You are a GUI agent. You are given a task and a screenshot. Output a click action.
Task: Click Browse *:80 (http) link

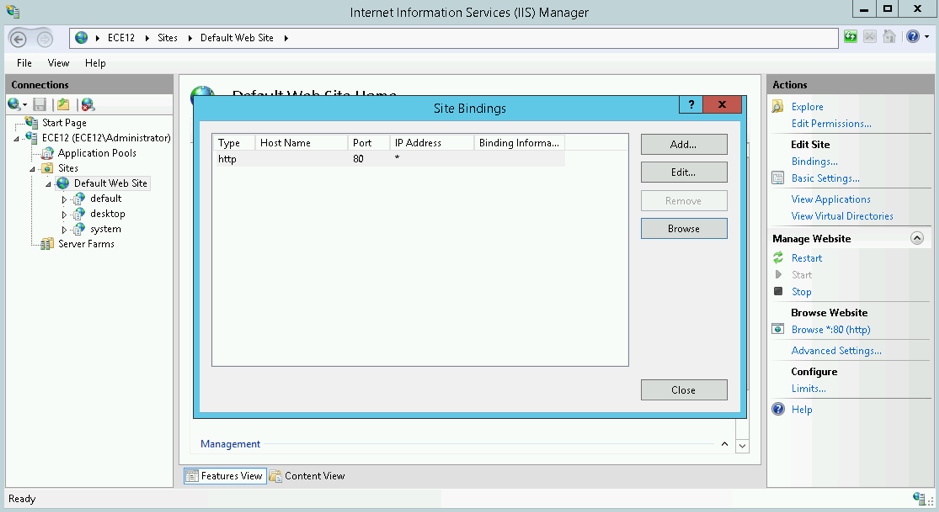pyautogui.click(x=831, y=329)
